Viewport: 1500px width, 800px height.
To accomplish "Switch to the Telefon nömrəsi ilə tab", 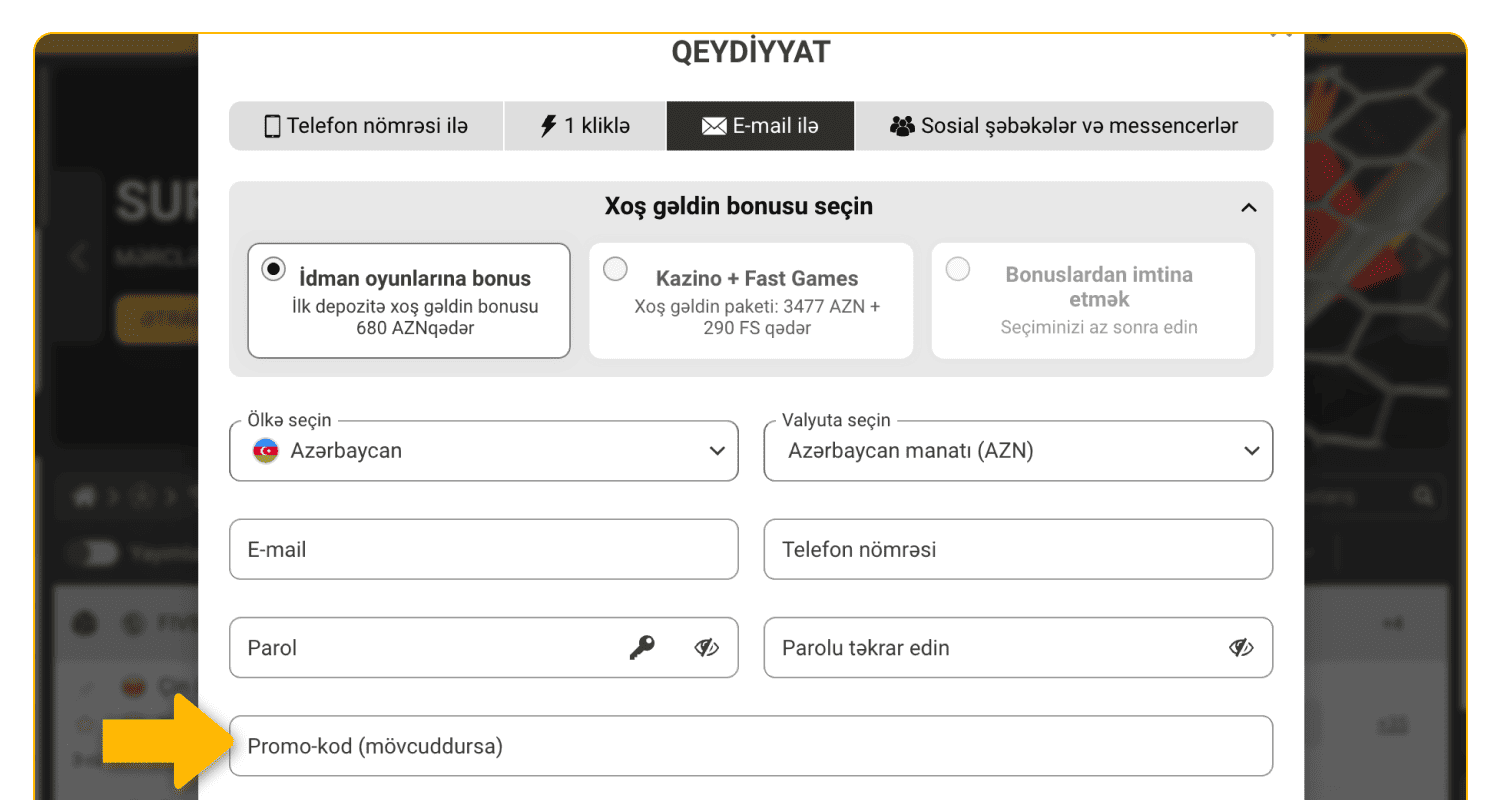I will coord(365,125).
